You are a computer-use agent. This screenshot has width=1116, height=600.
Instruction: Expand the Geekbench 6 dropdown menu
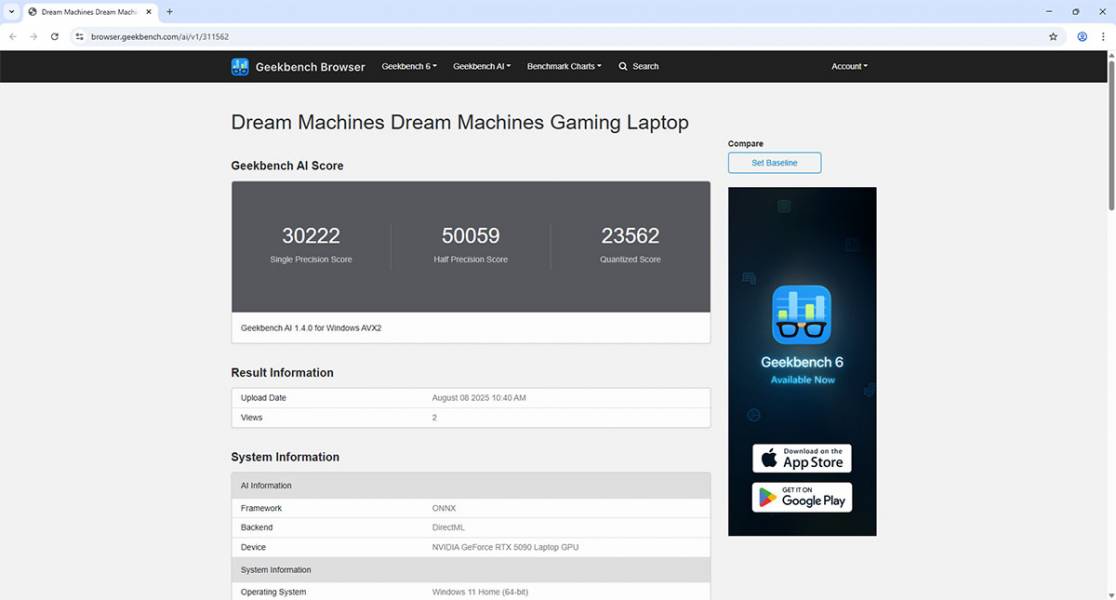408,66
